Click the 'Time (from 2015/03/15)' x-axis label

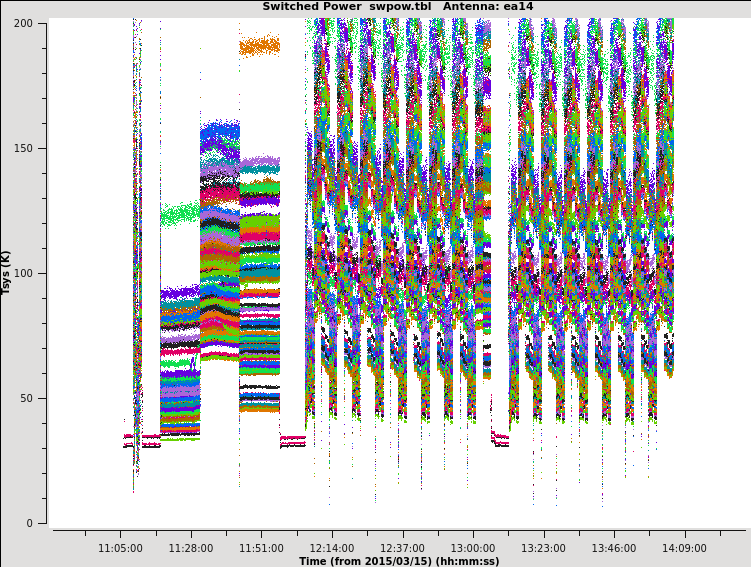tap(399, 561)
